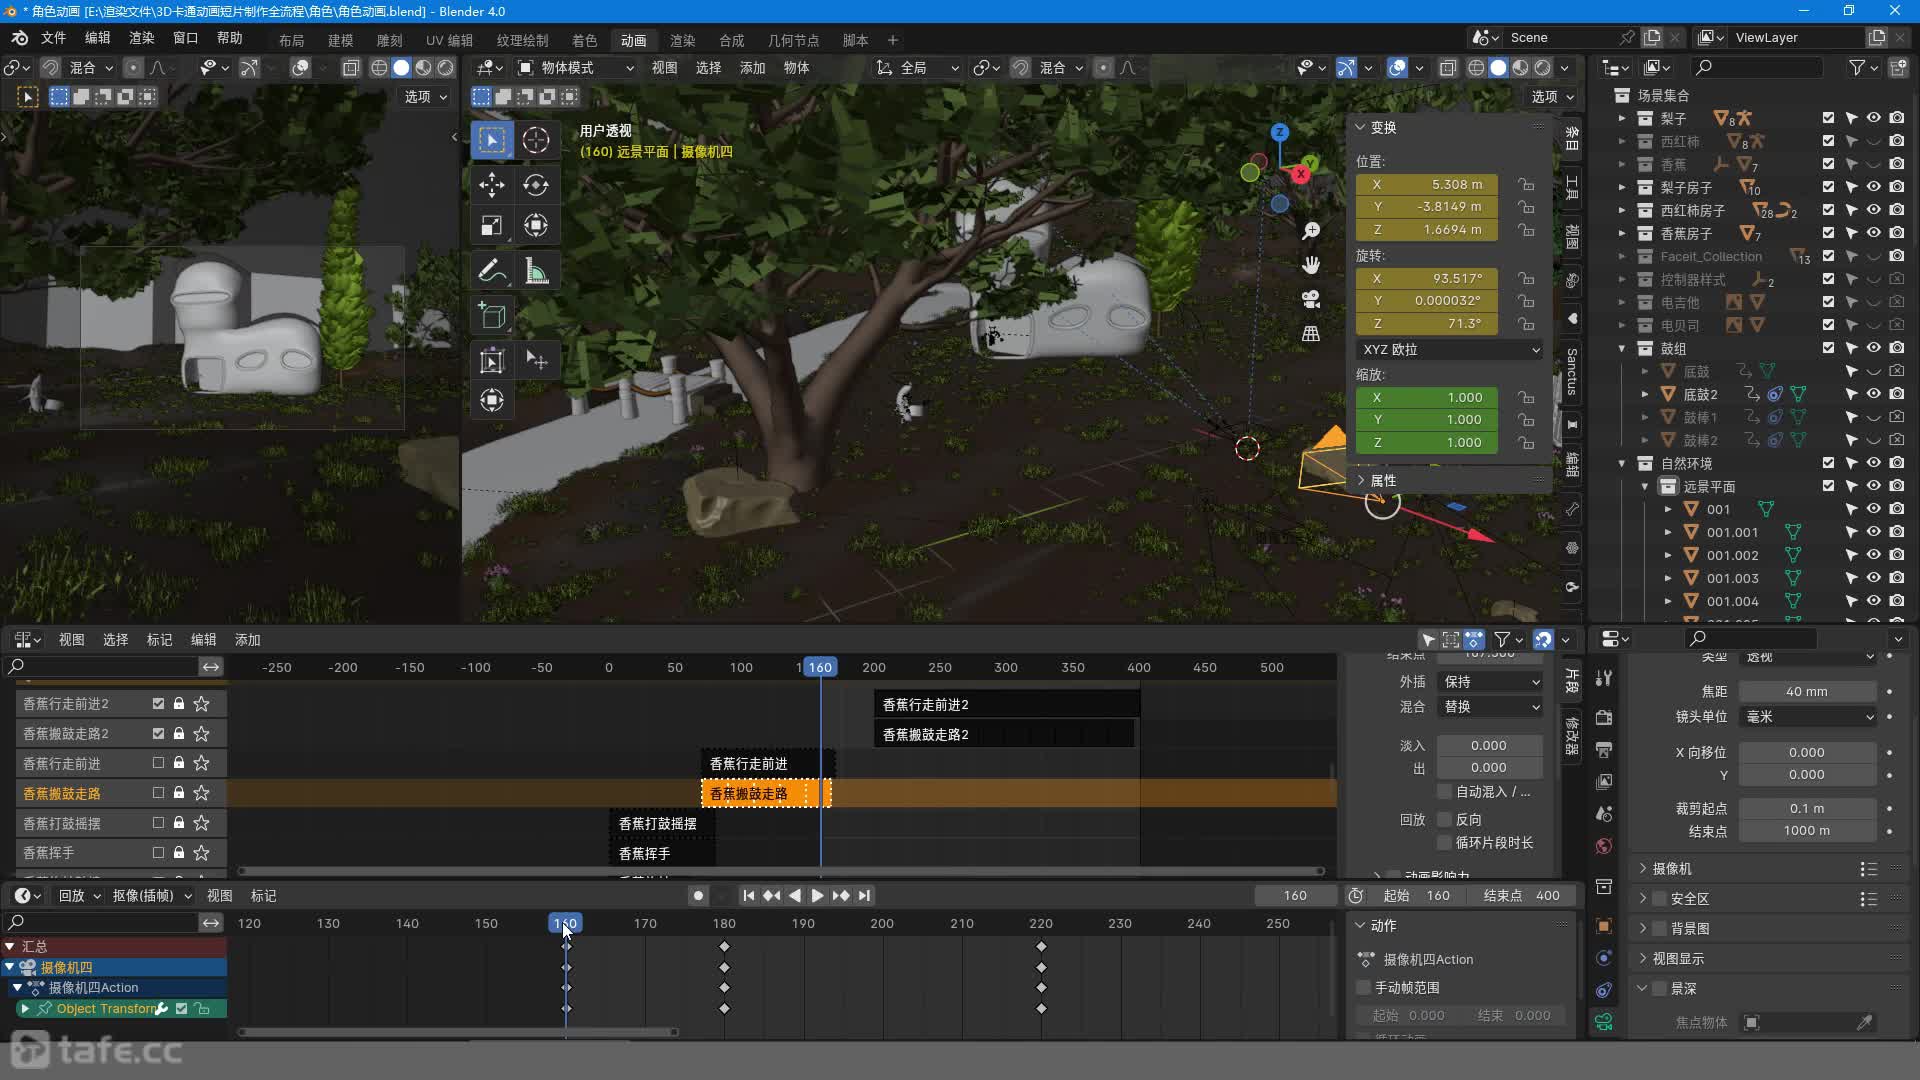The width and height of the screenshot is (1920, 1080).
Task: Select the Scale tool
Action: tap(491, 226)
